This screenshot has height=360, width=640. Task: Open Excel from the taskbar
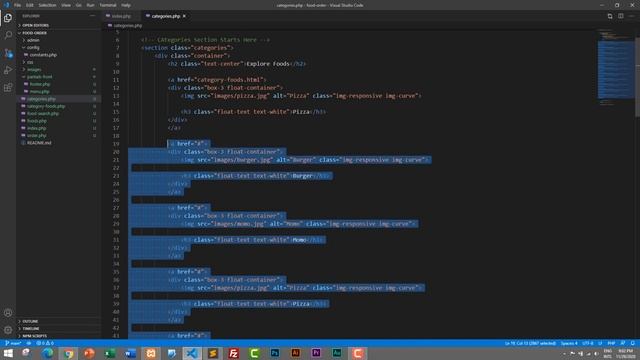110,353
